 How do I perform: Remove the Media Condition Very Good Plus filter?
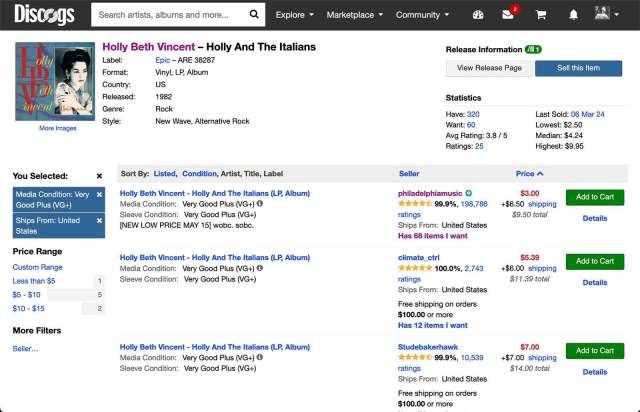tap(99, 193)
